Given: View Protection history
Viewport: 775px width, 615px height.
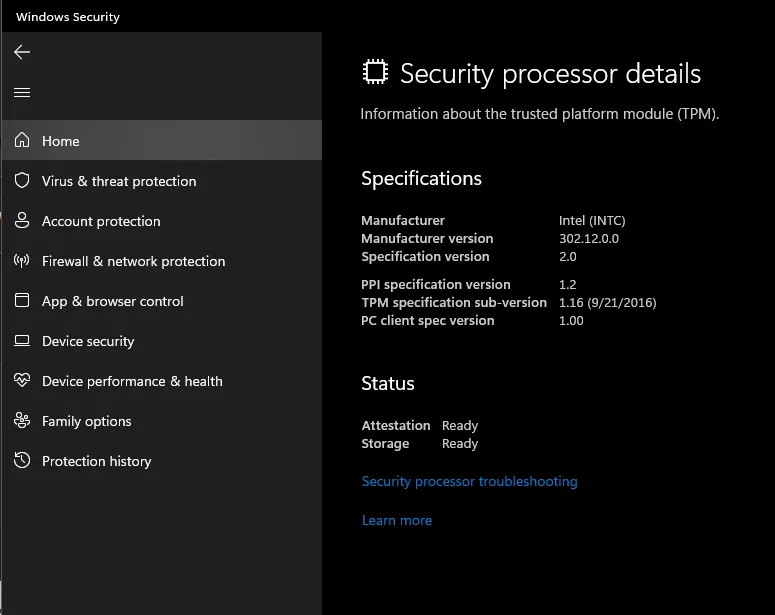Looking at the screenshot, I should (162, 461).
